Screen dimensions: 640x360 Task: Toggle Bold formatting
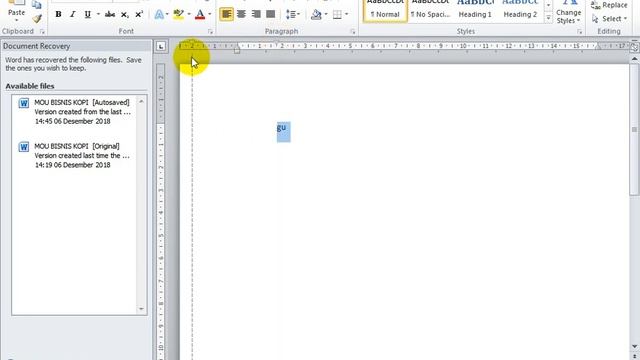point(58,15)
